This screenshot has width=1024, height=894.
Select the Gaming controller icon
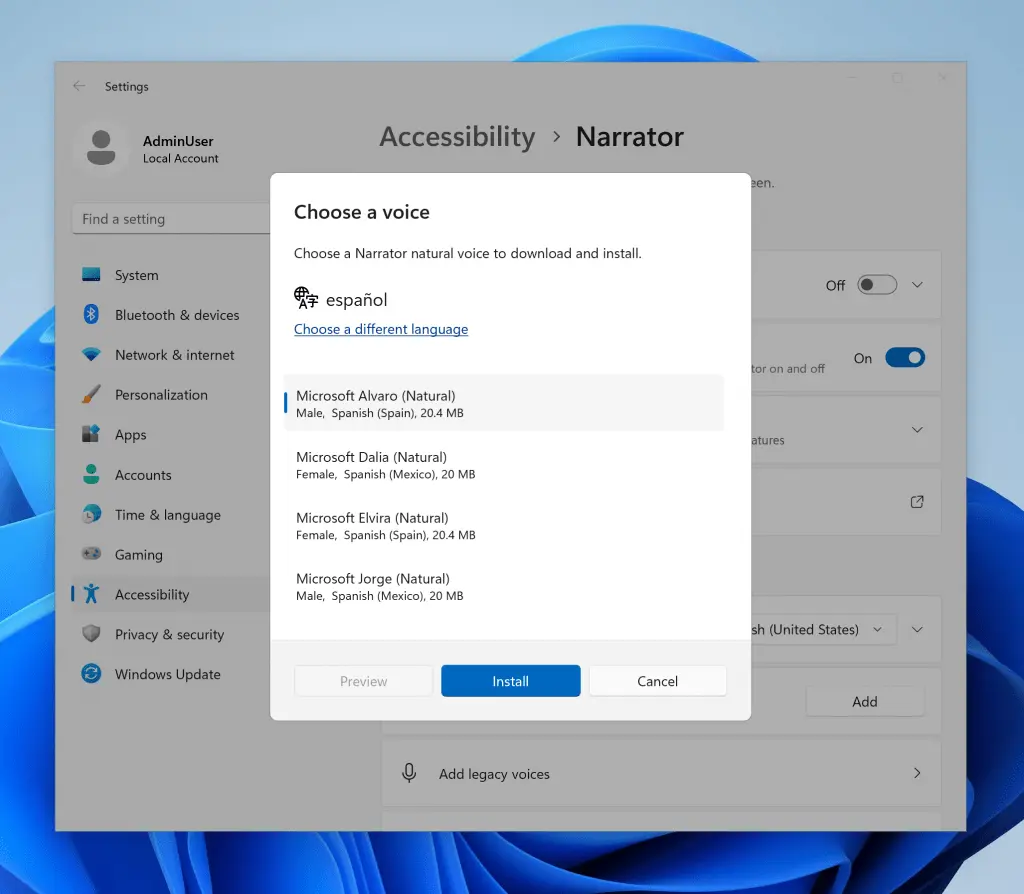(x=91, y=555)
